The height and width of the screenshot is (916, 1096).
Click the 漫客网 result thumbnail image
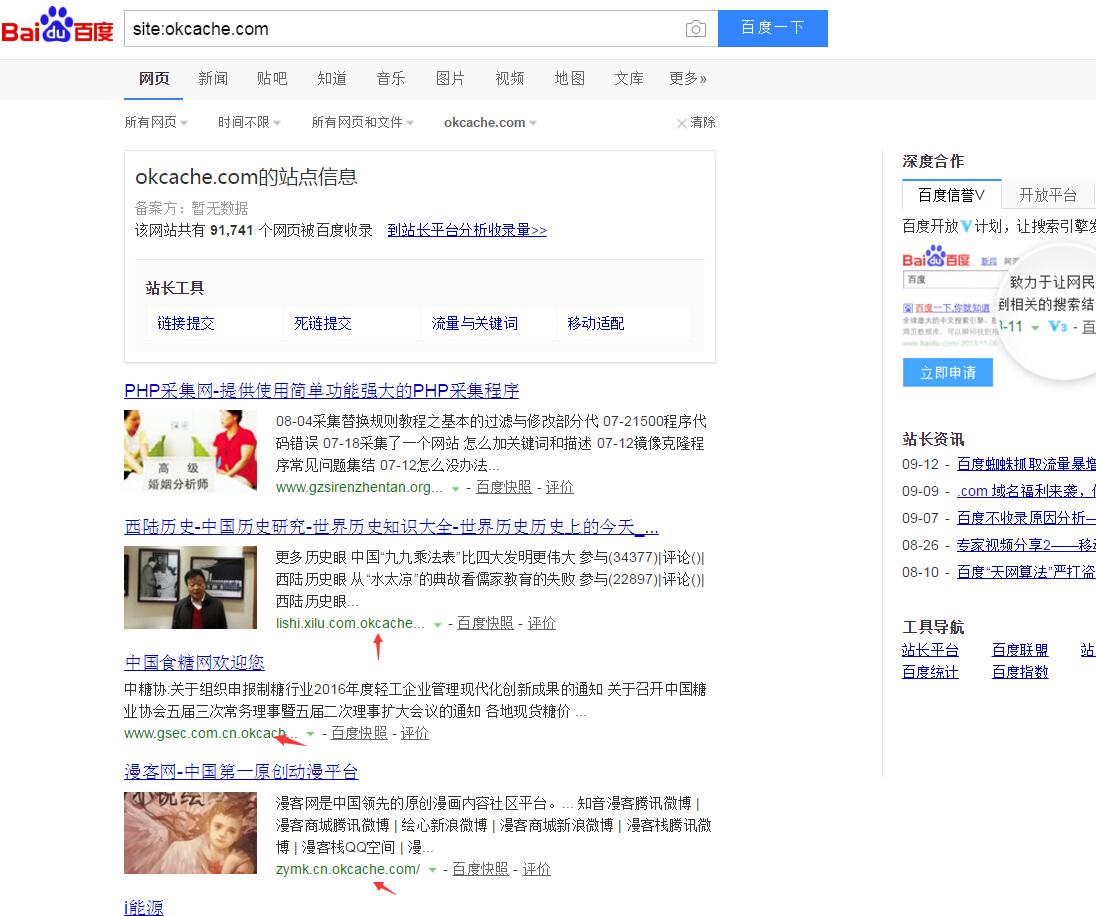click(x=190, y=833)
